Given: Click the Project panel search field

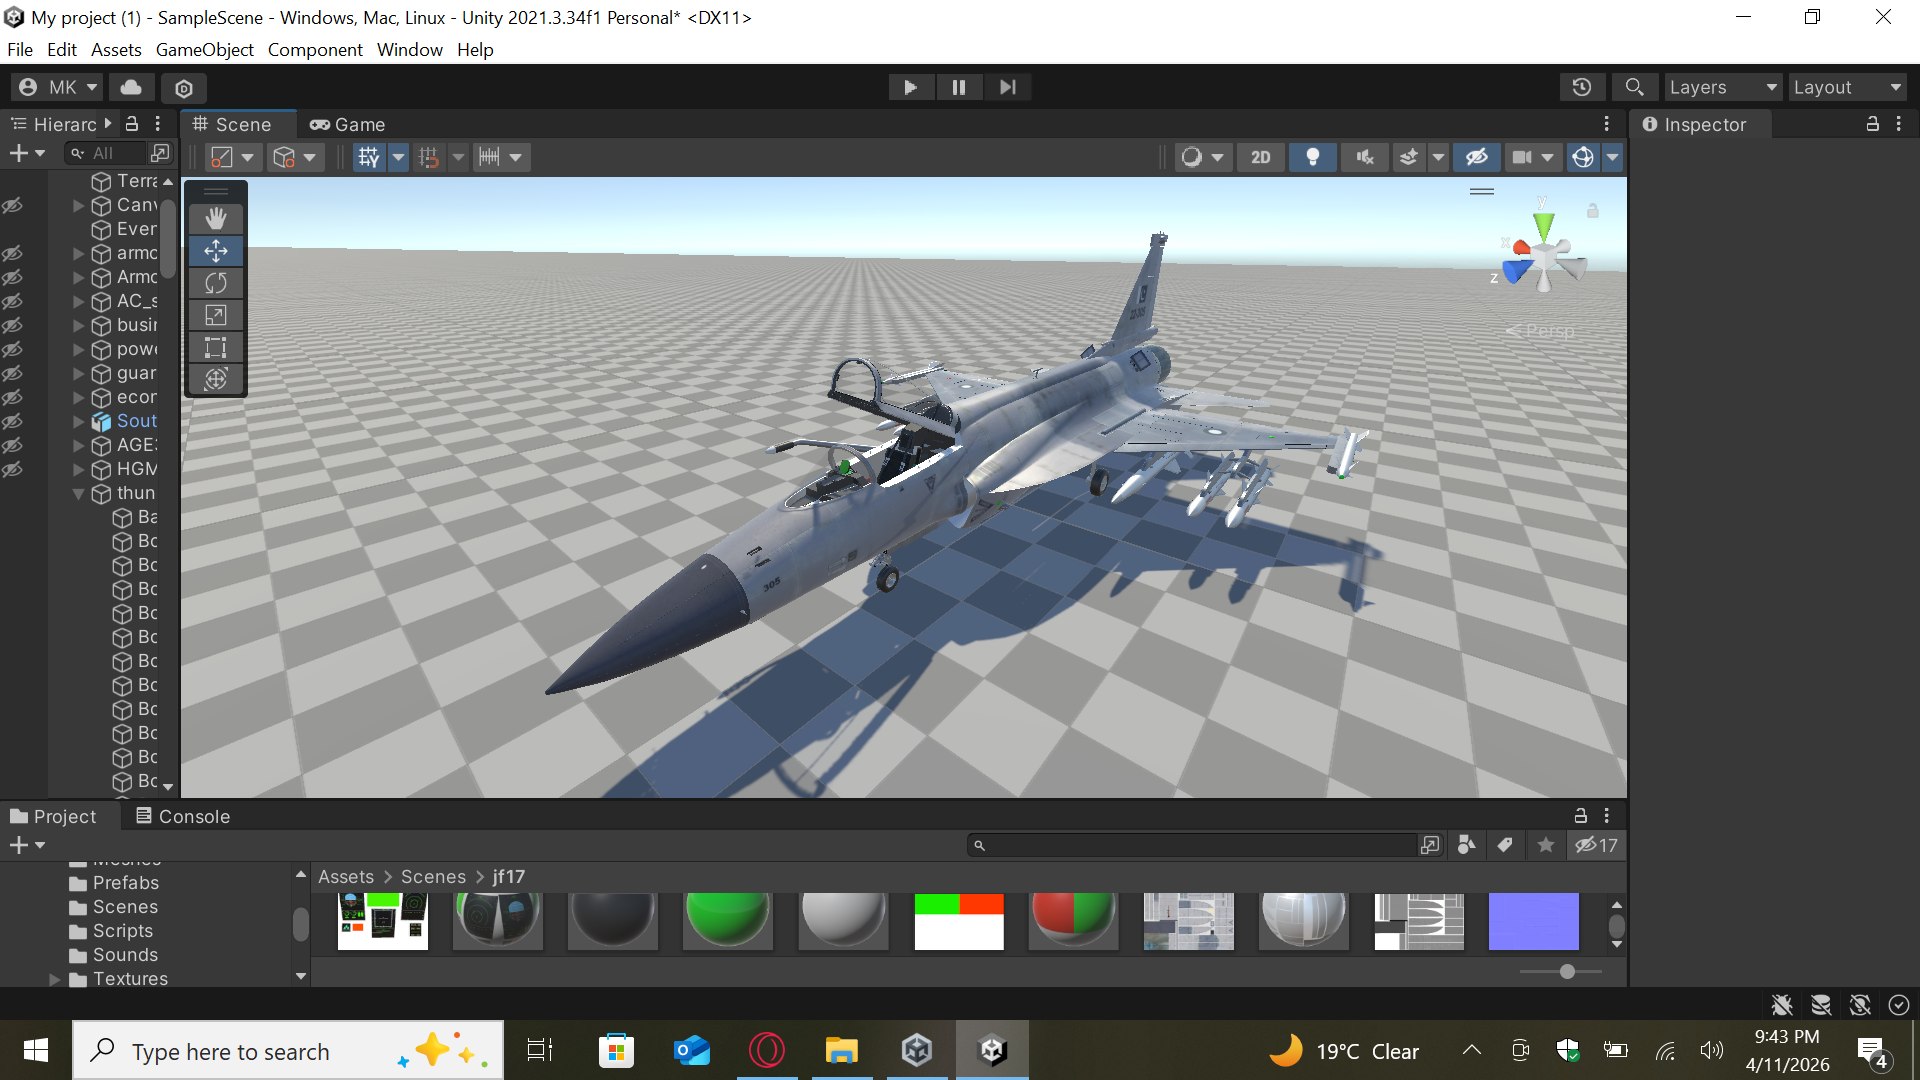Looking at the screenshot, I should pyautogui.click(x=1193, y=845).
